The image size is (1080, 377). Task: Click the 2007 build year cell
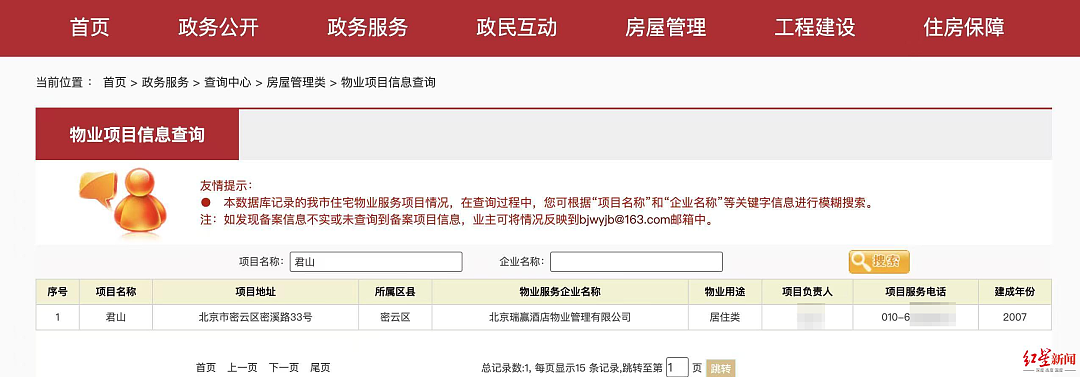[1015, 317]
